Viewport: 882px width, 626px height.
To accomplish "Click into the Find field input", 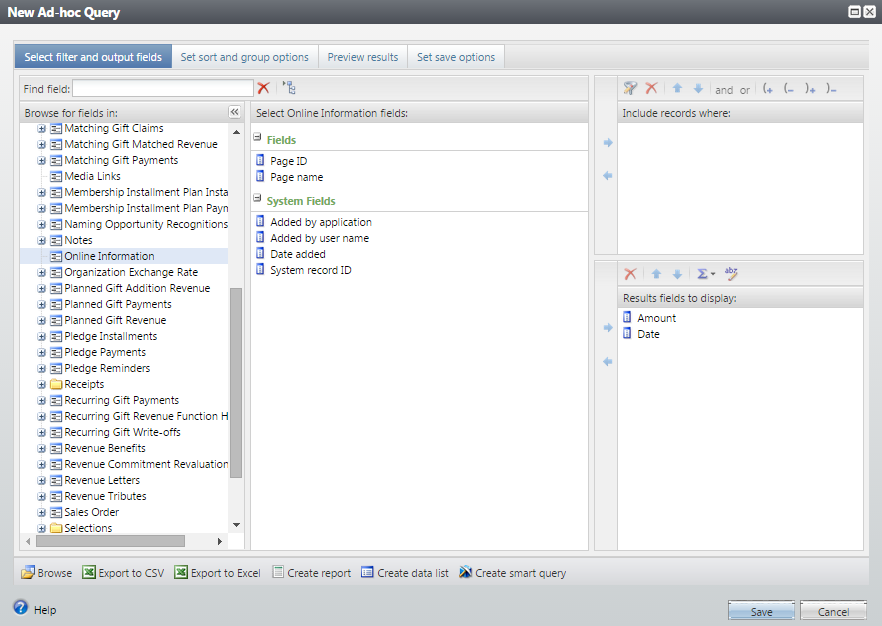I will pyautogui.click(x=163, y=88).
